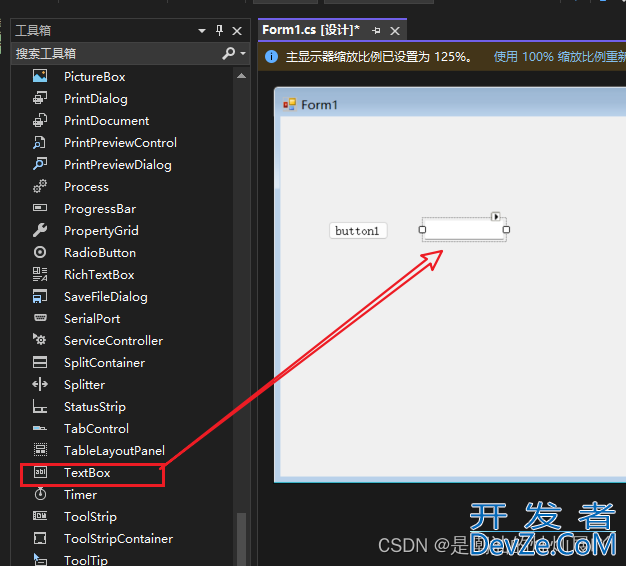Click the textbox right resize handle
The width and height of the screenshot is (626, 566).
point(506,230)
